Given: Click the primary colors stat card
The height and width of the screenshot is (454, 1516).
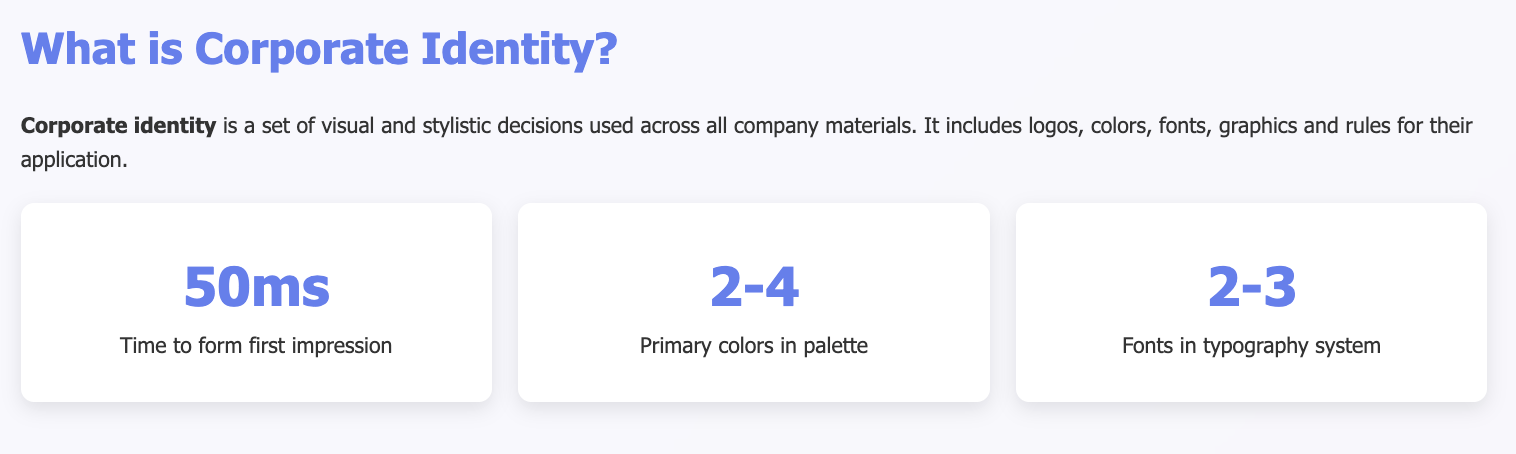Looking at the screenshot, I should click(754, 303).
